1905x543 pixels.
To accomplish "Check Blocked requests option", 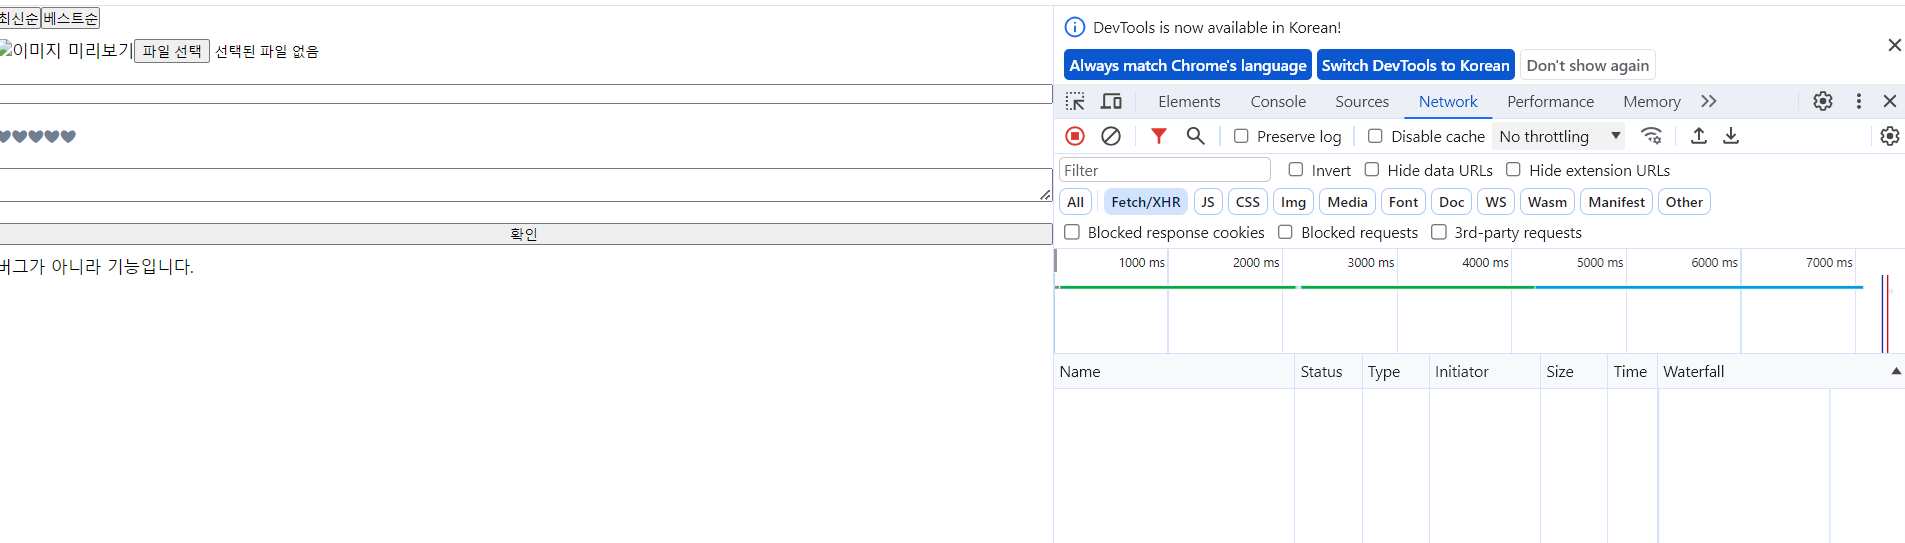I will pos(1285,232).
